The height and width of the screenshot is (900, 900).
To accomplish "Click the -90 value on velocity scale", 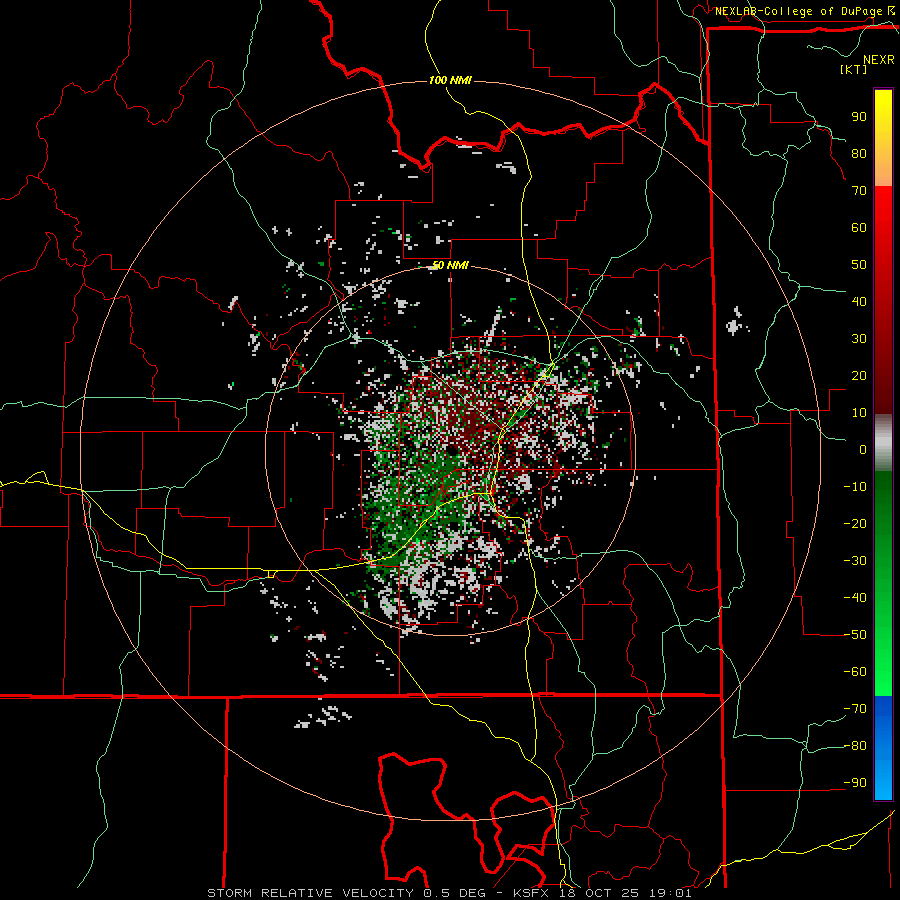I will tap(855, 783).
